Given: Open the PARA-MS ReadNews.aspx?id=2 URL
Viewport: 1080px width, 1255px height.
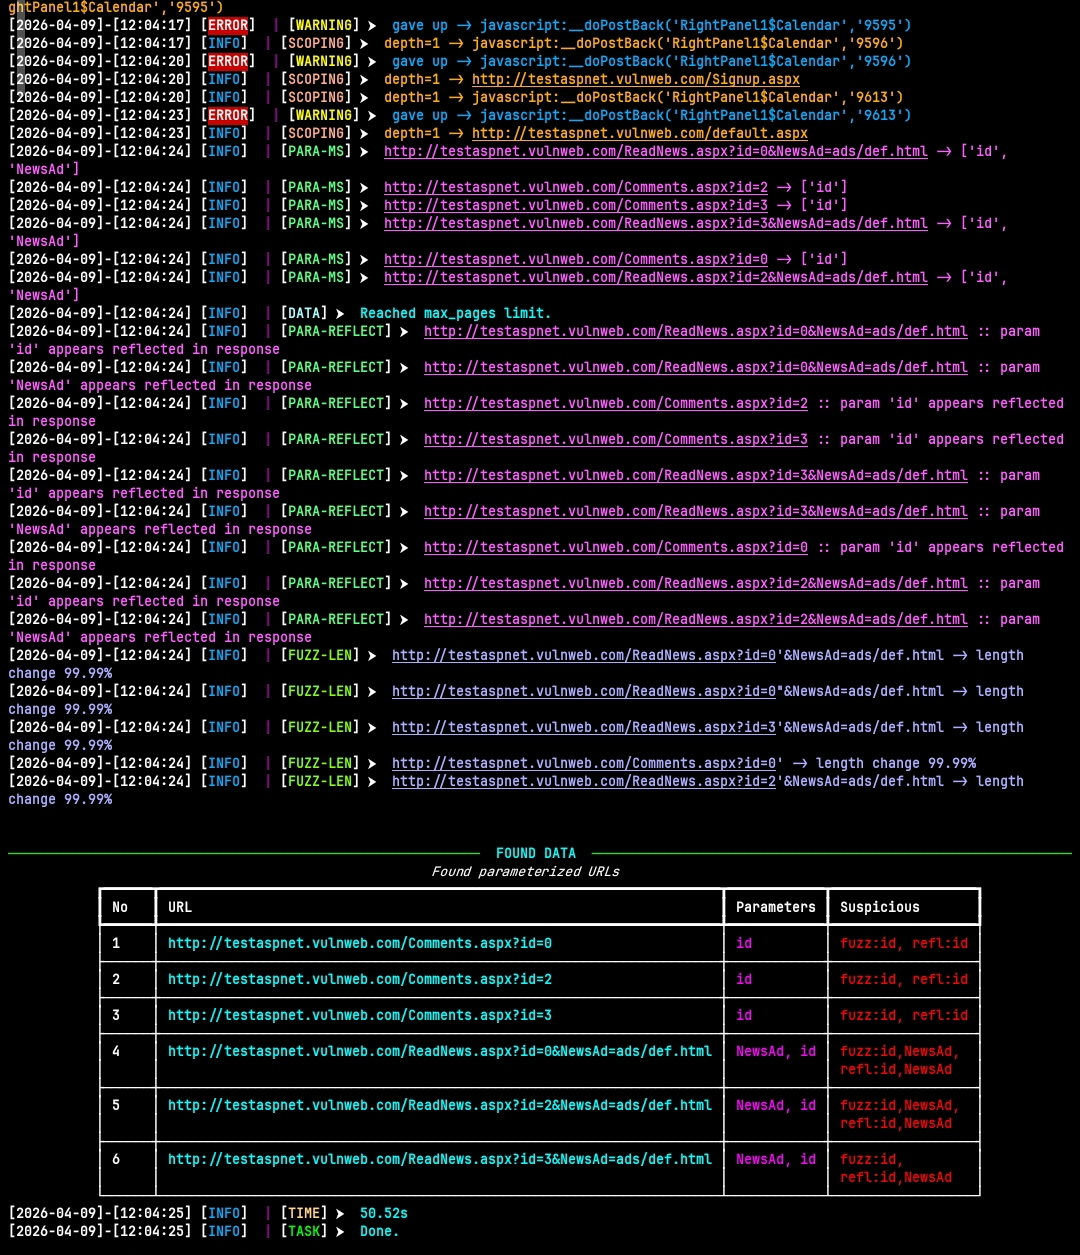Looking at the screenshot, I should pos(656,277).
